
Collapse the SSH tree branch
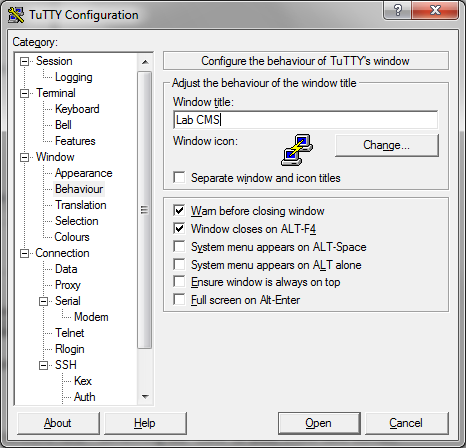tap(43, 365)
